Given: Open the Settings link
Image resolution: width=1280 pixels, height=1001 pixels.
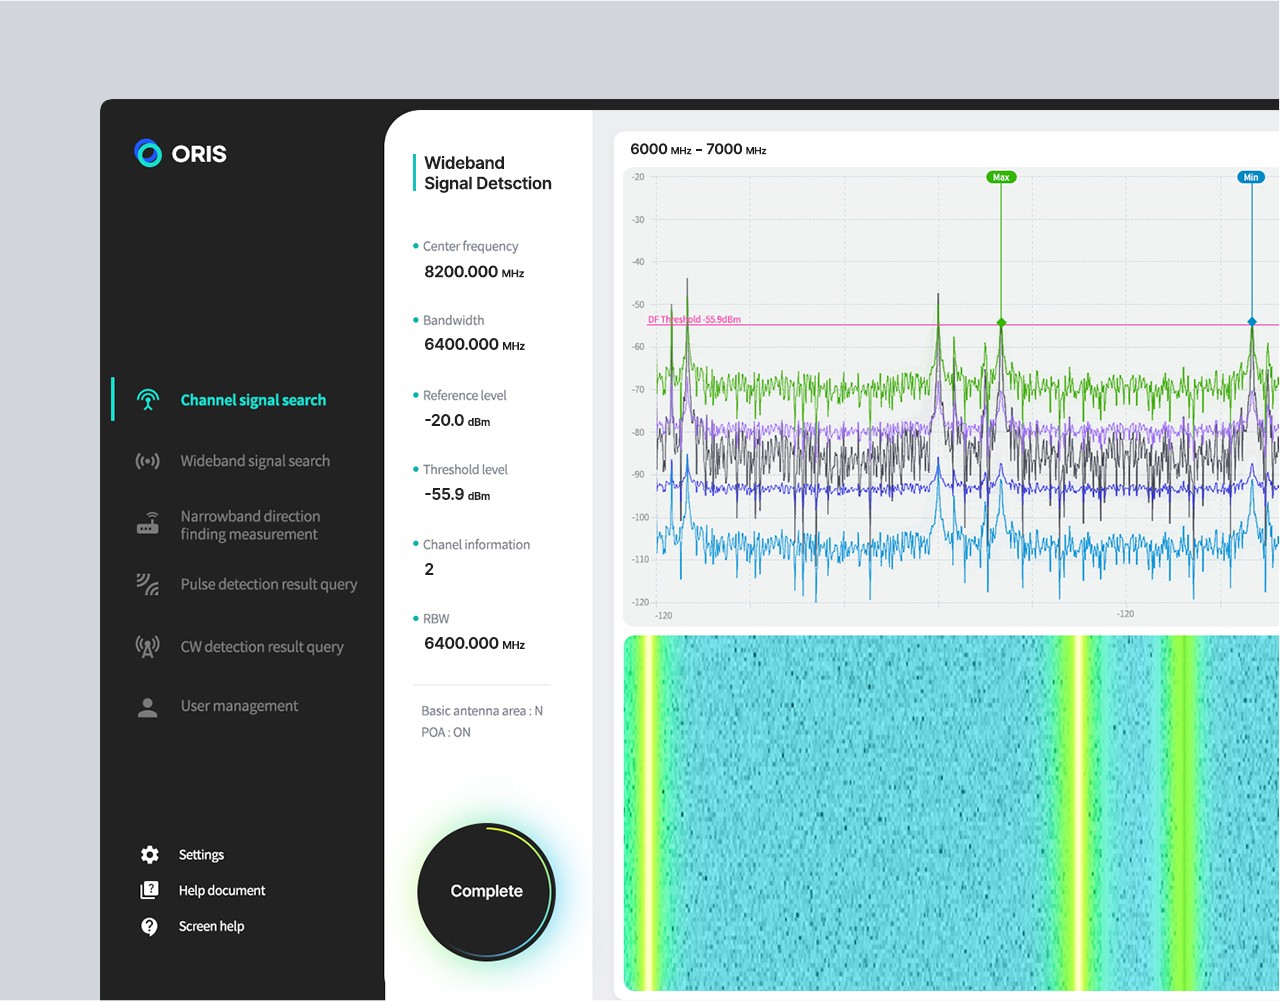Looking at the screenshot, I should (x=201, y=855).
